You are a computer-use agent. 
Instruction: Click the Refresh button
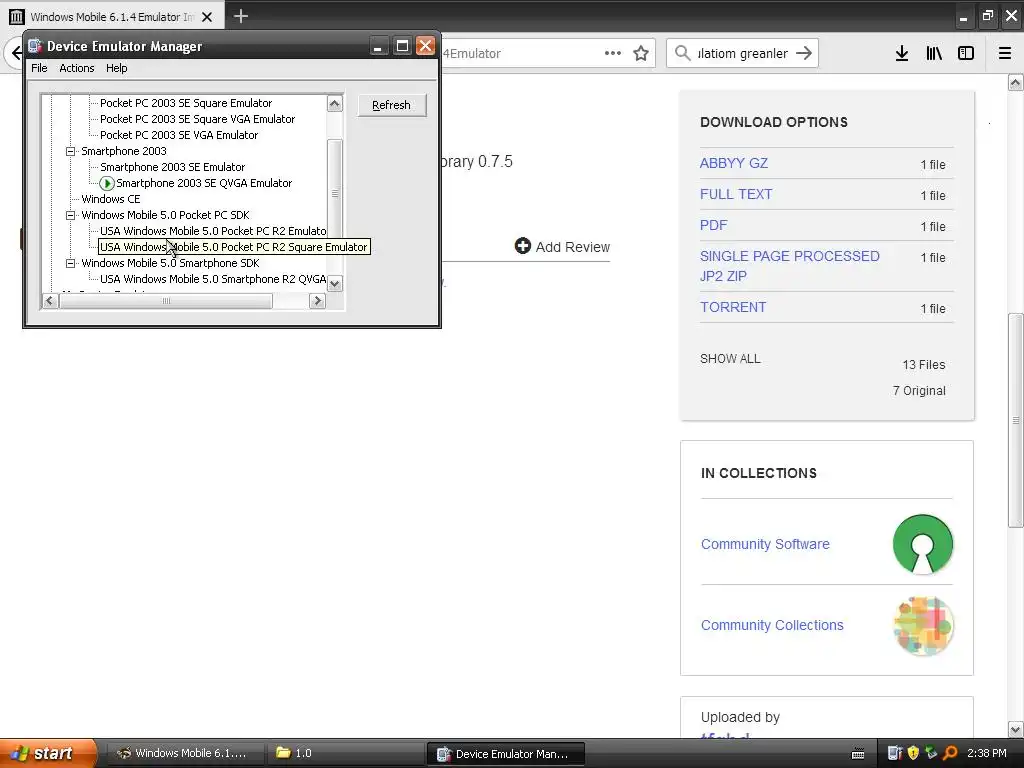point(392,105)
